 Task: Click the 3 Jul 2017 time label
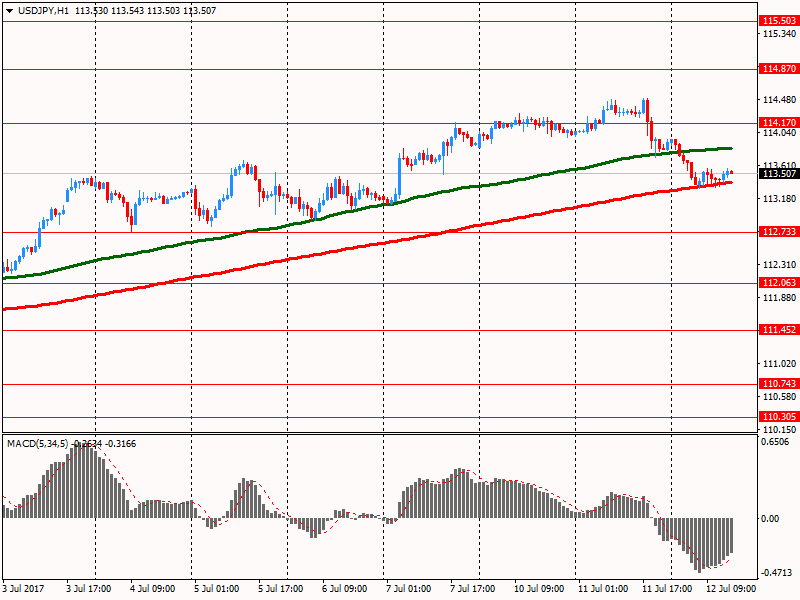point(23,589)
